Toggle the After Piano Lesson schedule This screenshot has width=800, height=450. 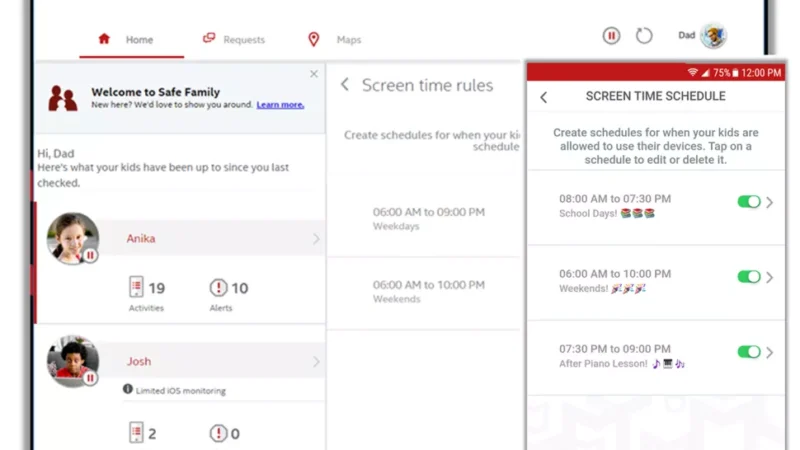[x=748, y=352]
